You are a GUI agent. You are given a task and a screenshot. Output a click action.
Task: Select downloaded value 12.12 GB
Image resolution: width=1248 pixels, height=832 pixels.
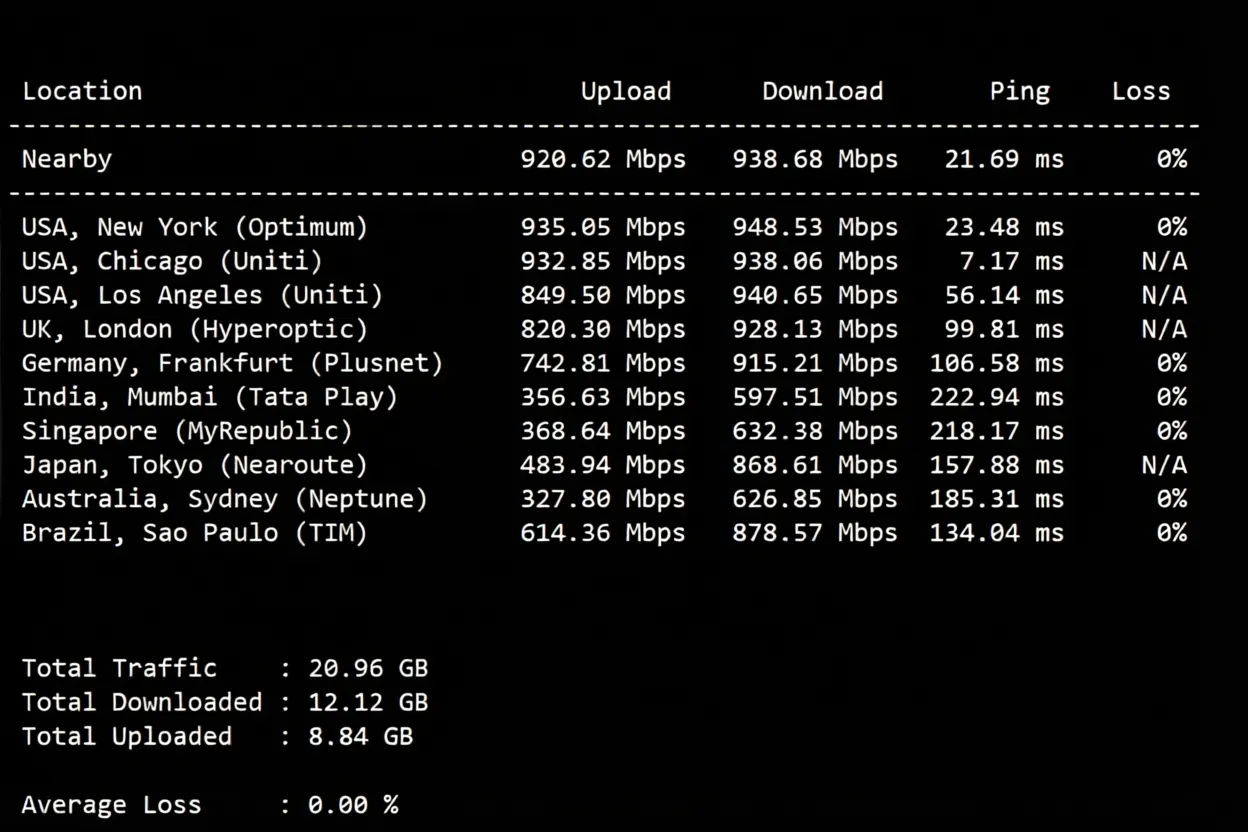(x=368, y=702)
